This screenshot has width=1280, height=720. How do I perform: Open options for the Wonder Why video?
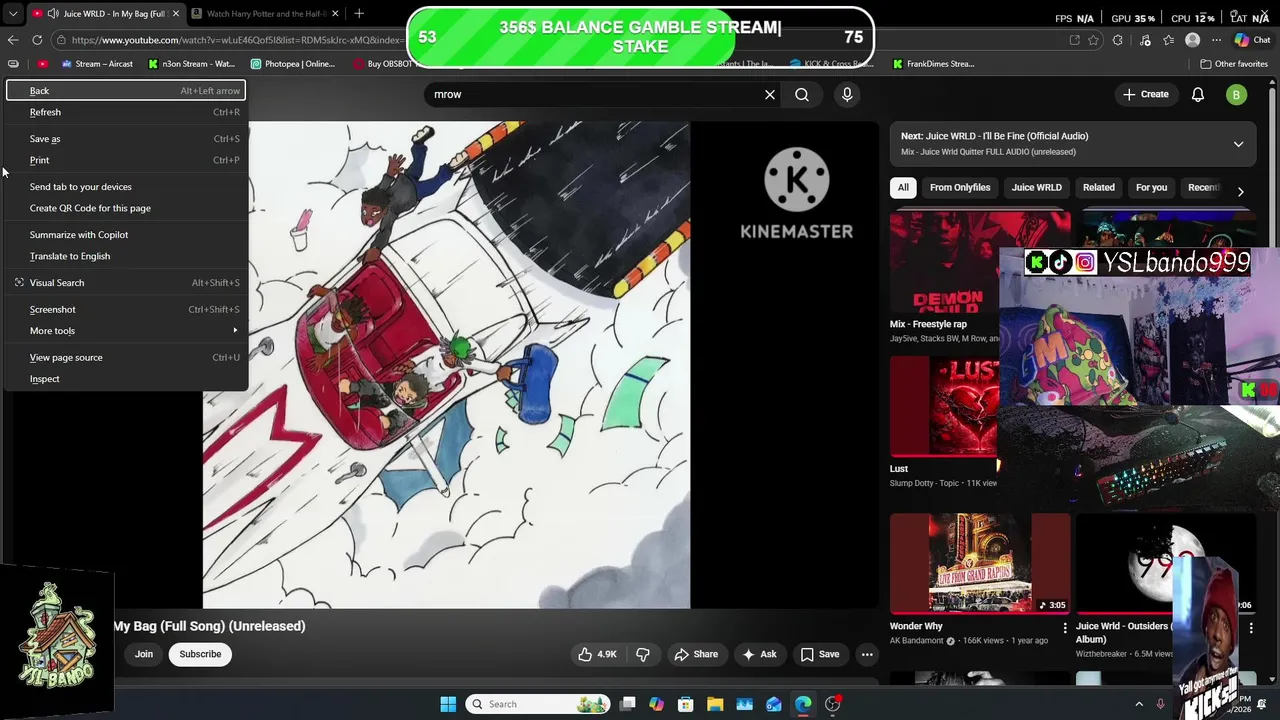[1065, 628]
